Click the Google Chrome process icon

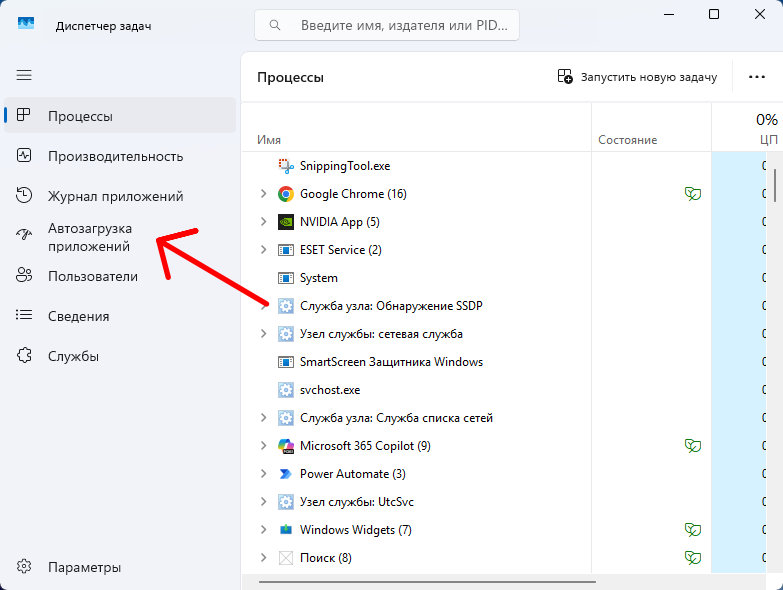coord(286,194)
